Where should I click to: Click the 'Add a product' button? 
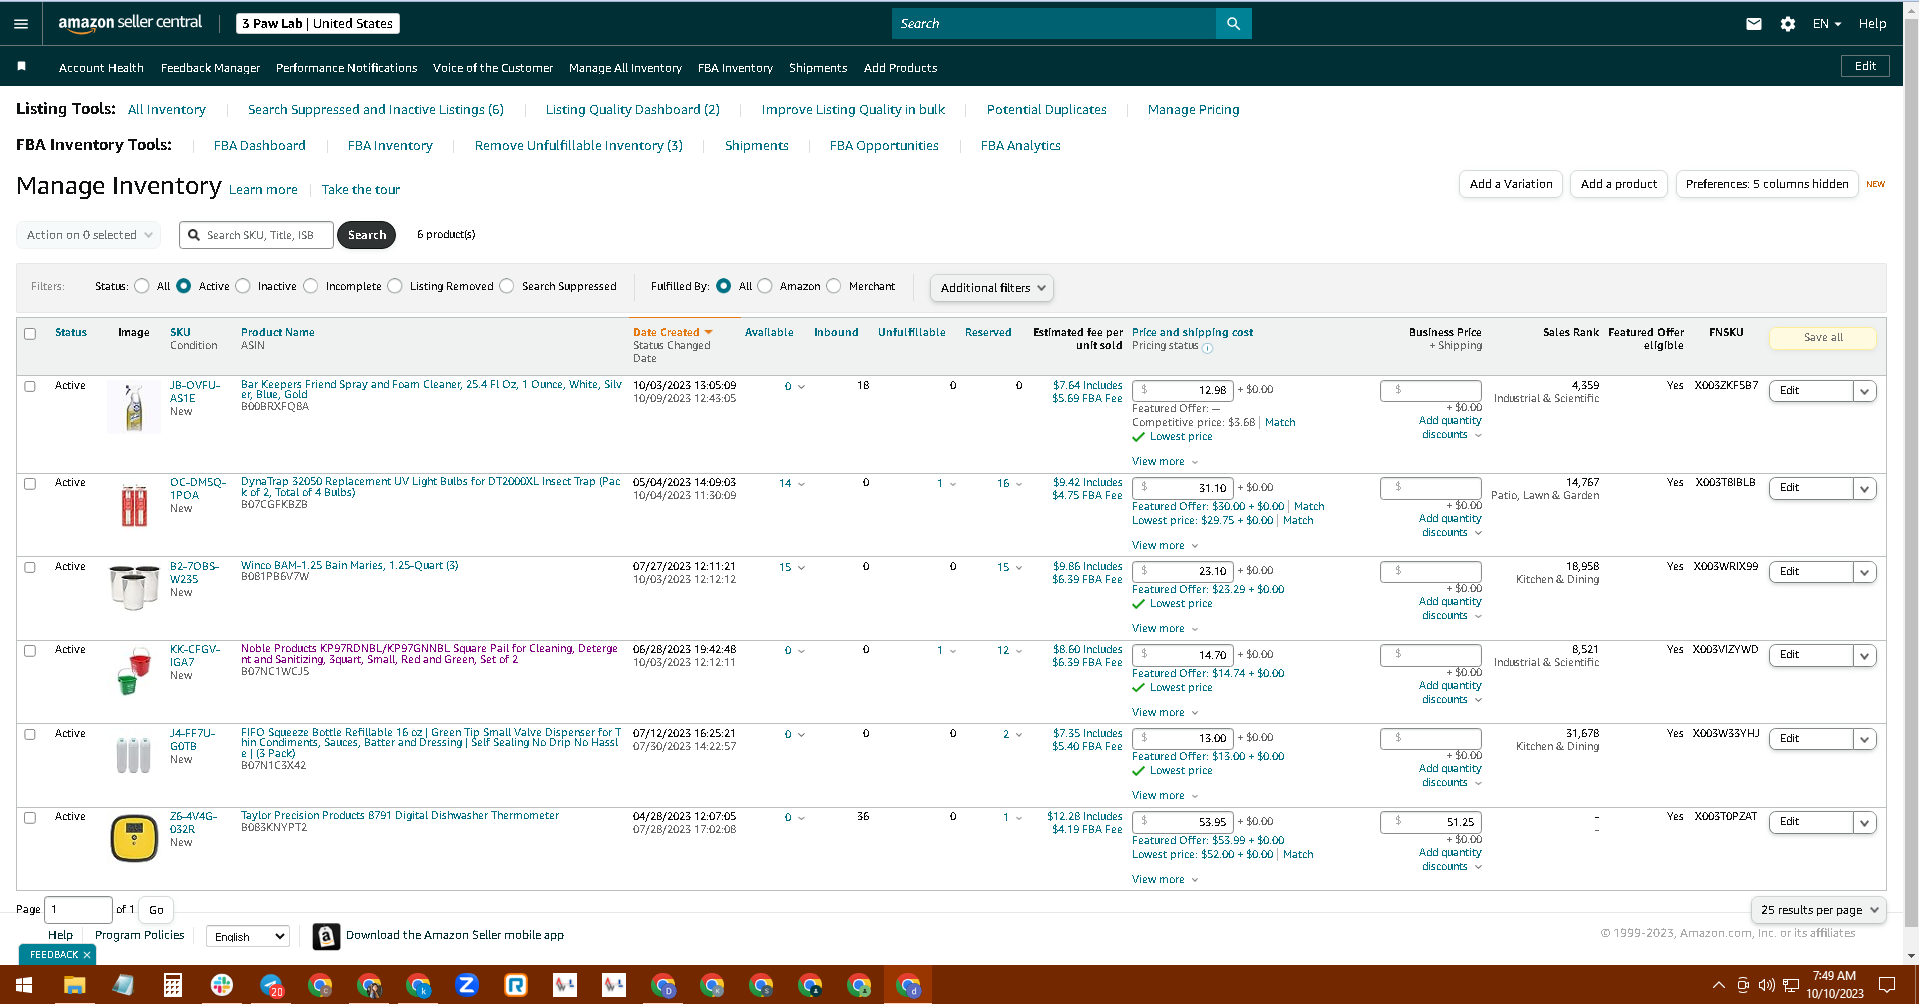click(x=1619, y=184)
